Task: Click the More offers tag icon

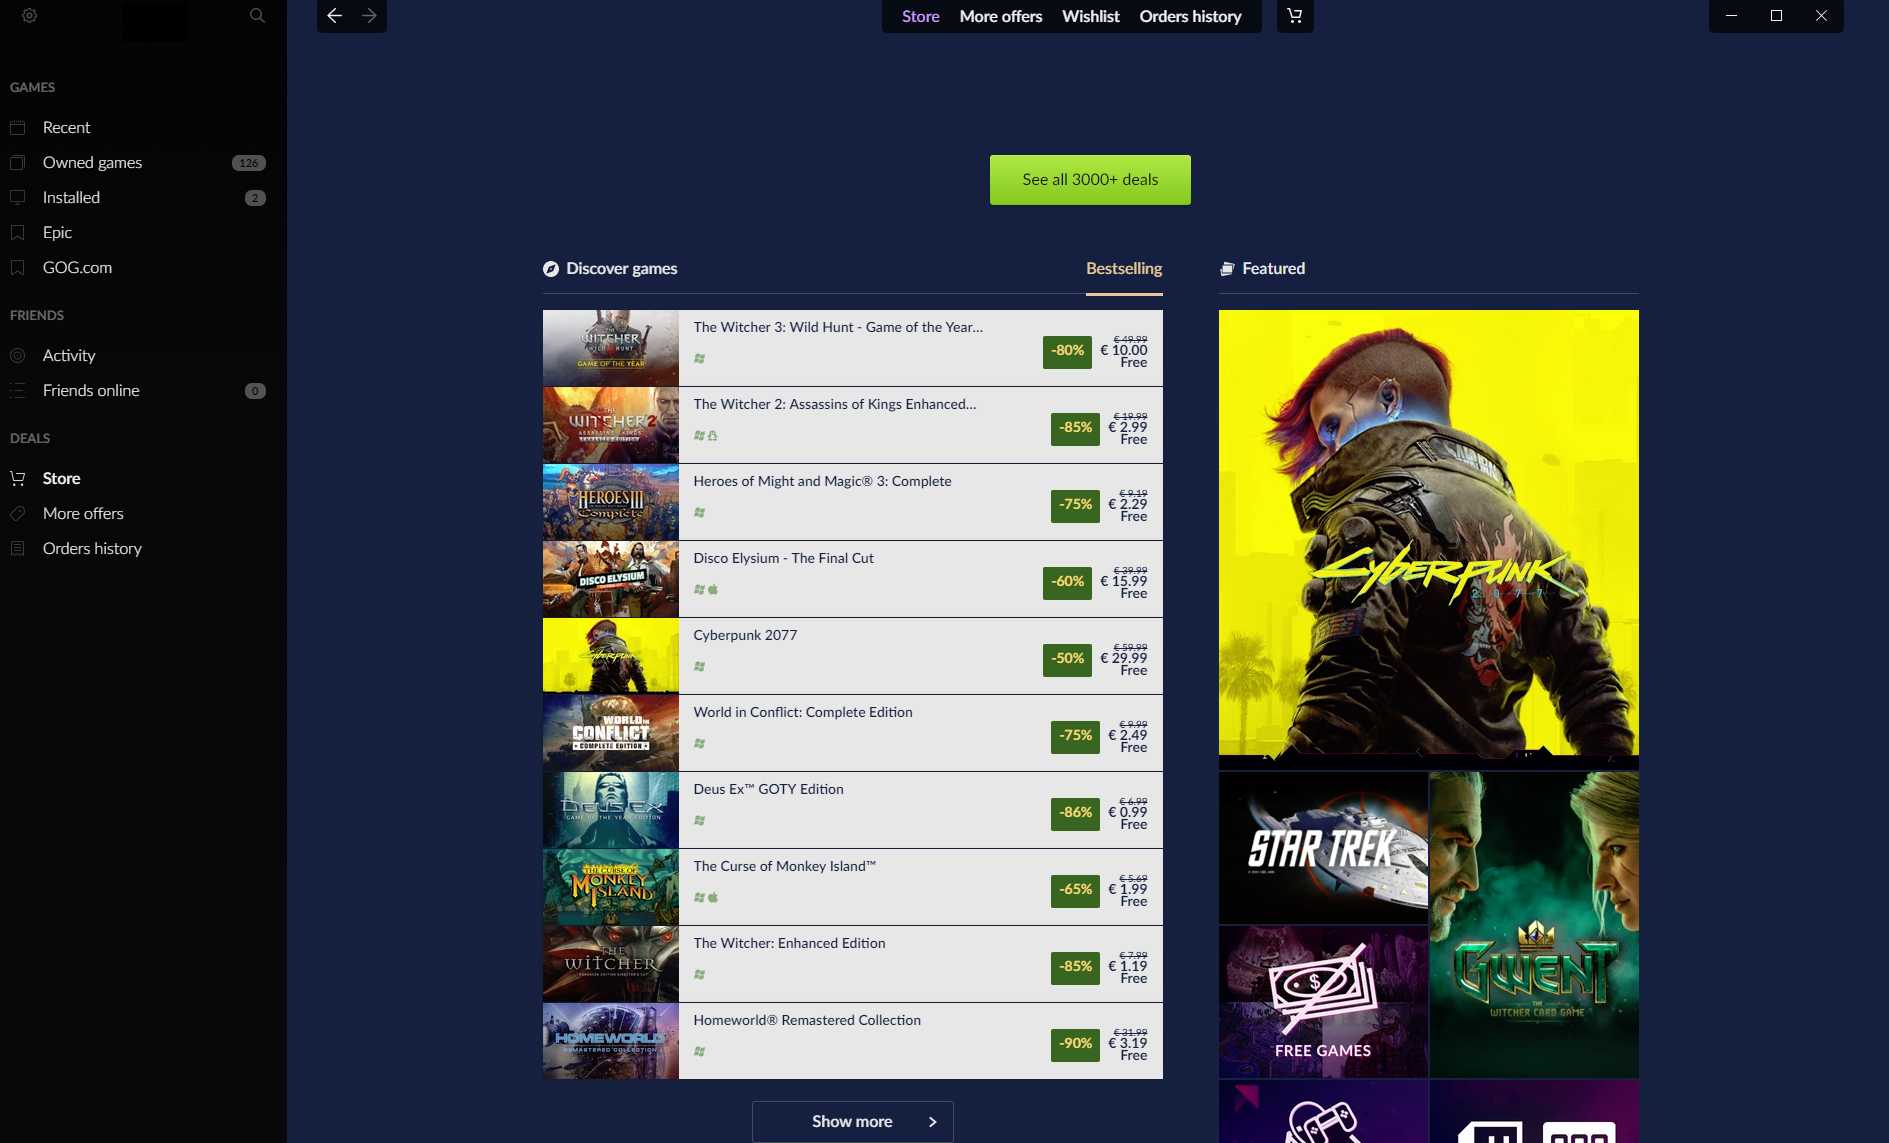Action: [18, 513]
